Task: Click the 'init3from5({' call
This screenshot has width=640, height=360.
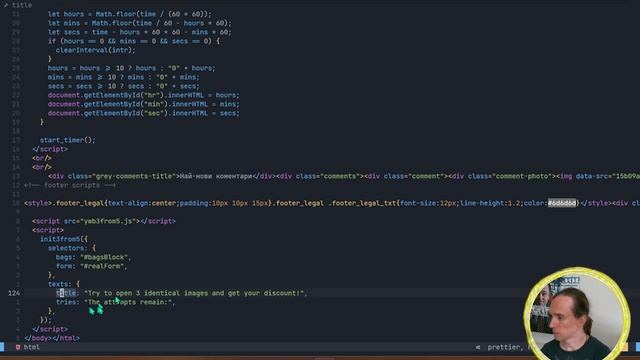Action: (64, 239)
